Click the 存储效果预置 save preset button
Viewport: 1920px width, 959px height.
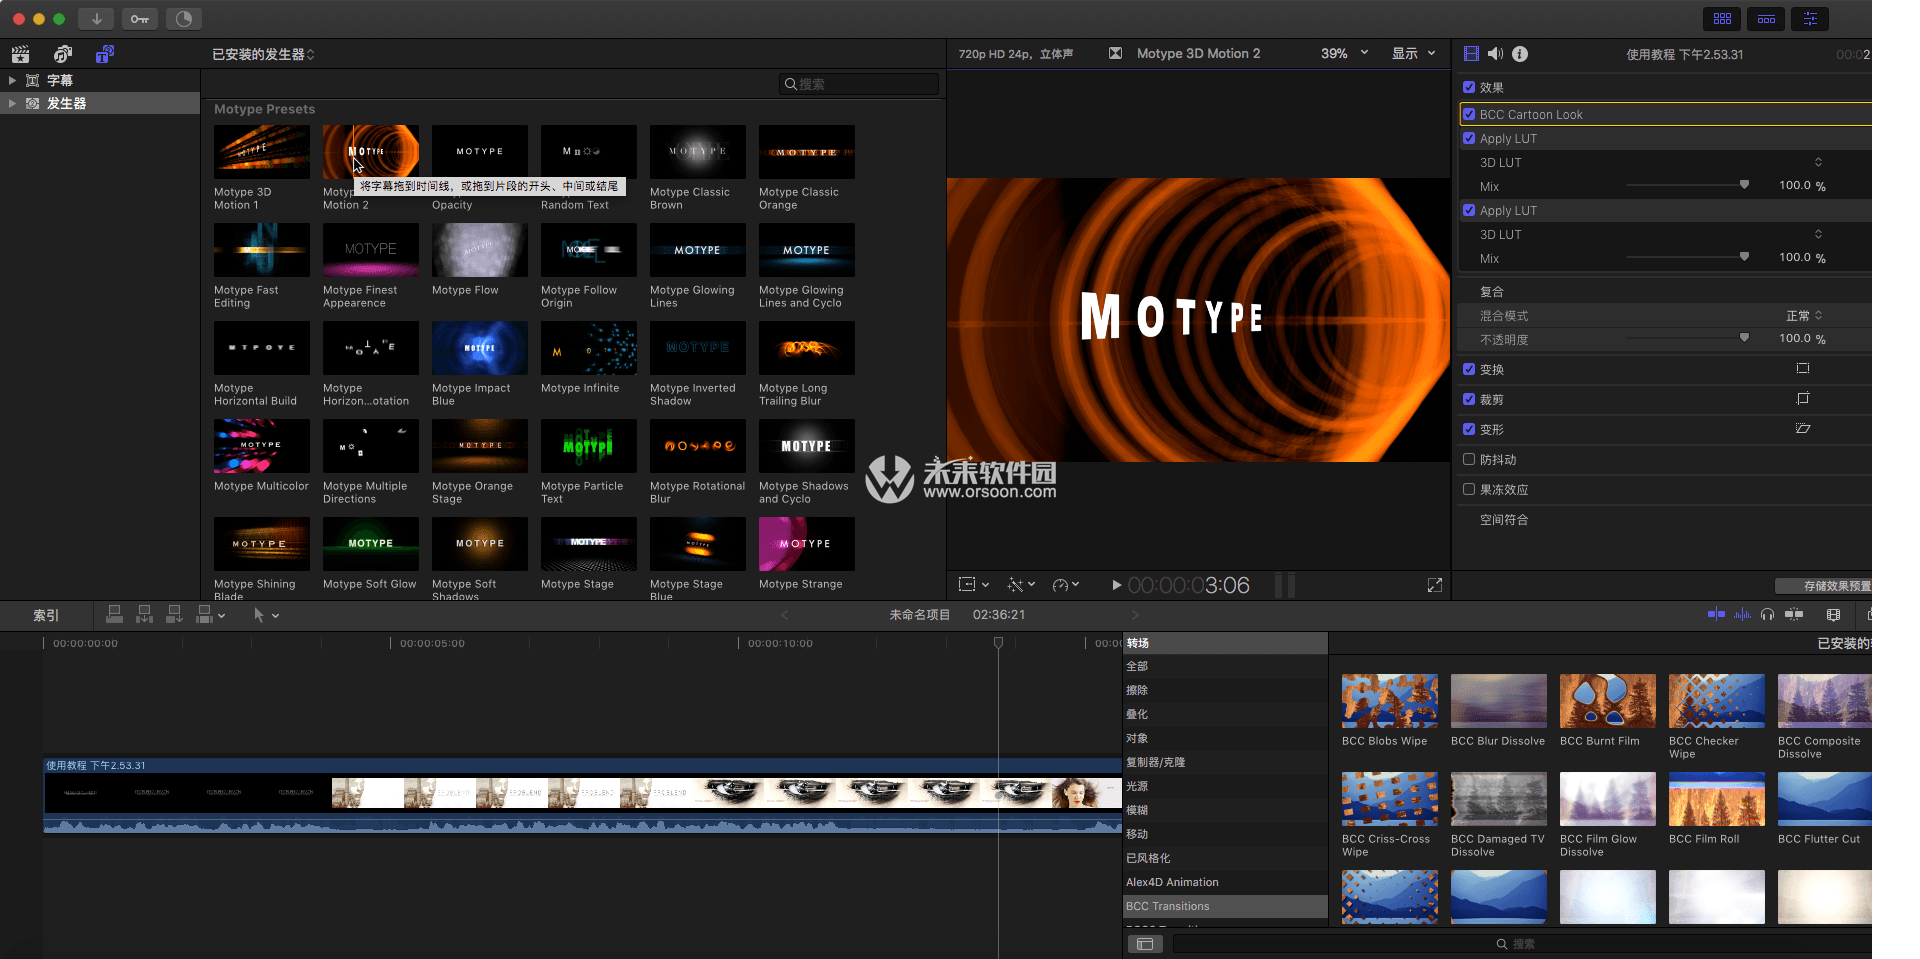click(x=1824, y=586)
